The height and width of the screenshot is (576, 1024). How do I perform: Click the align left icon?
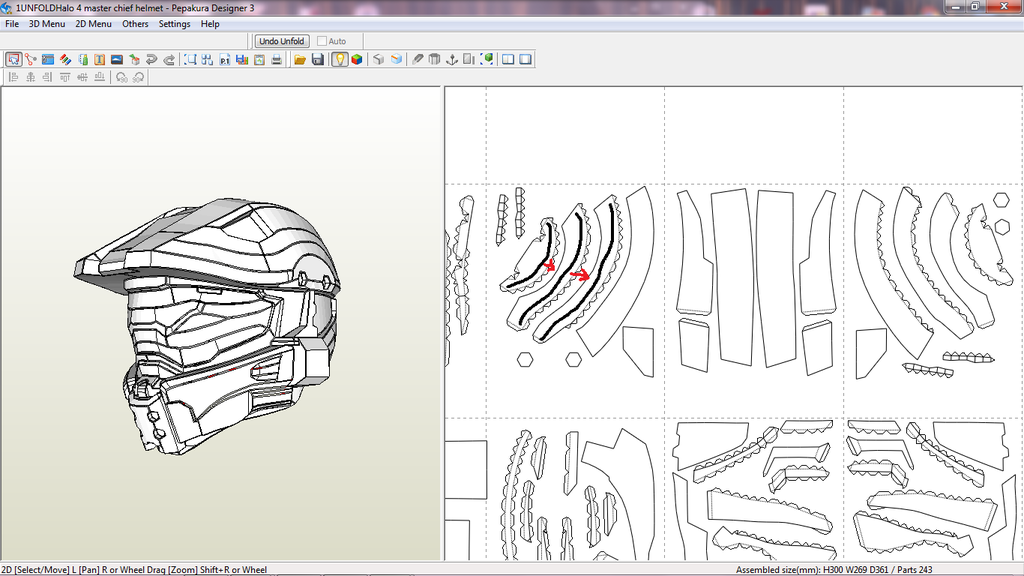point(13,77)
